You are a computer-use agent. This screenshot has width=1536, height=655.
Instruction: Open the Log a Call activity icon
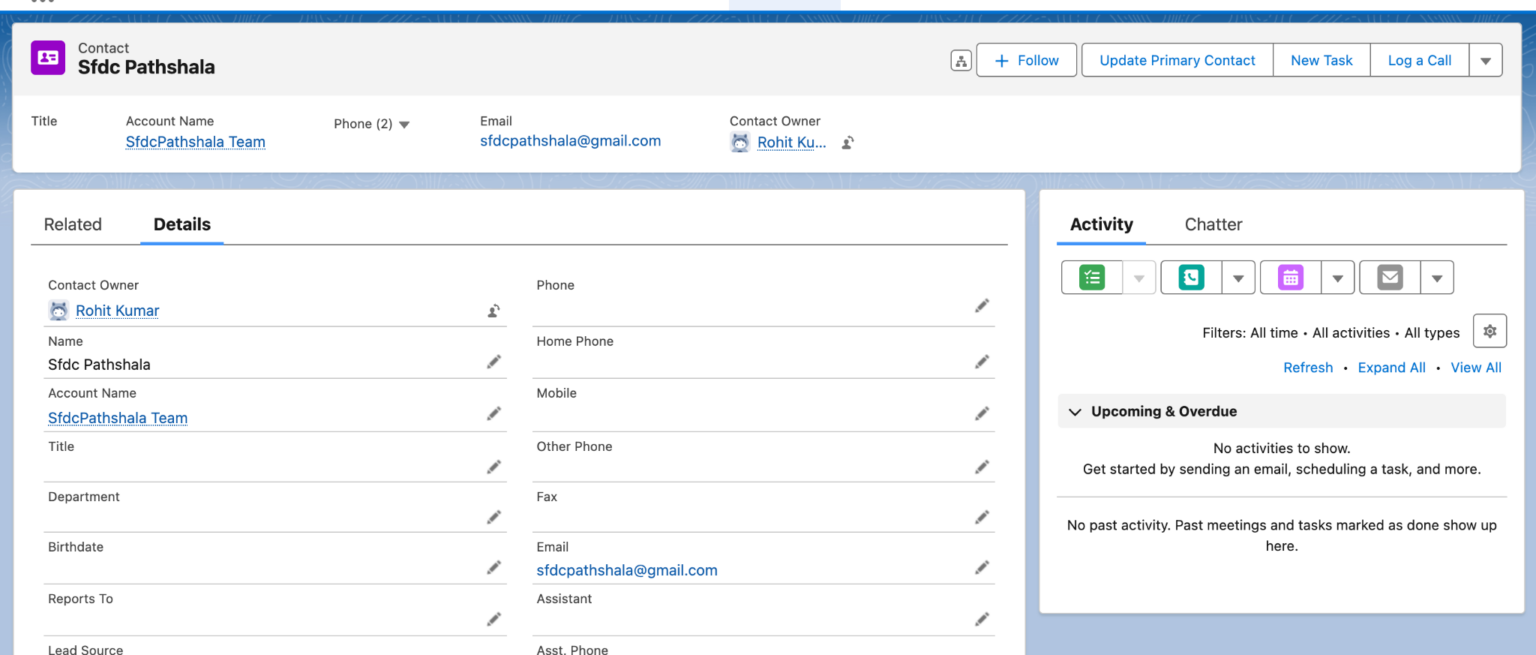1189,277
